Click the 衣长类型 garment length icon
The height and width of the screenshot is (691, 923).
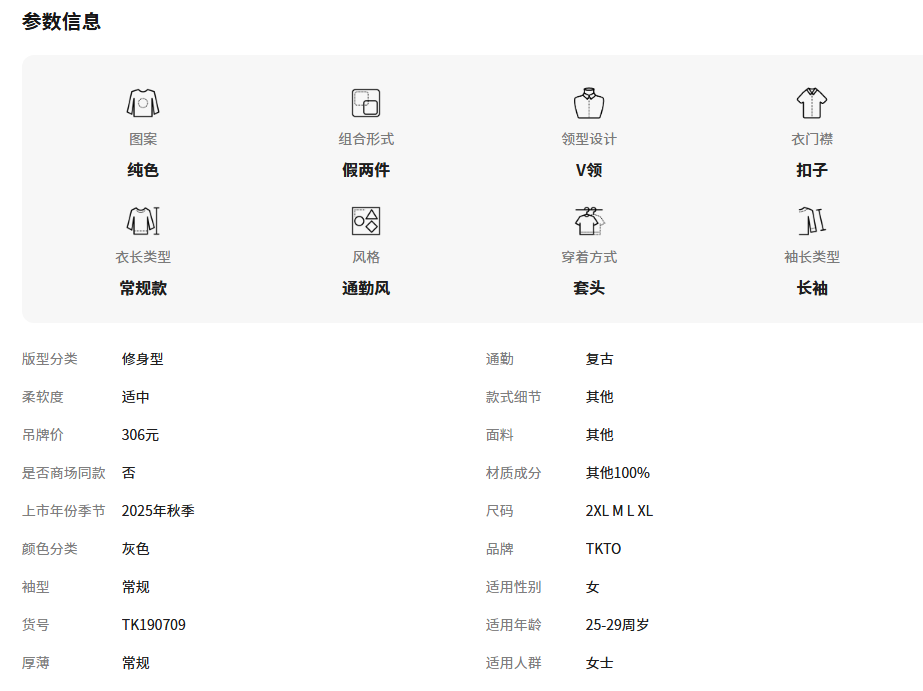coord(143,221)
